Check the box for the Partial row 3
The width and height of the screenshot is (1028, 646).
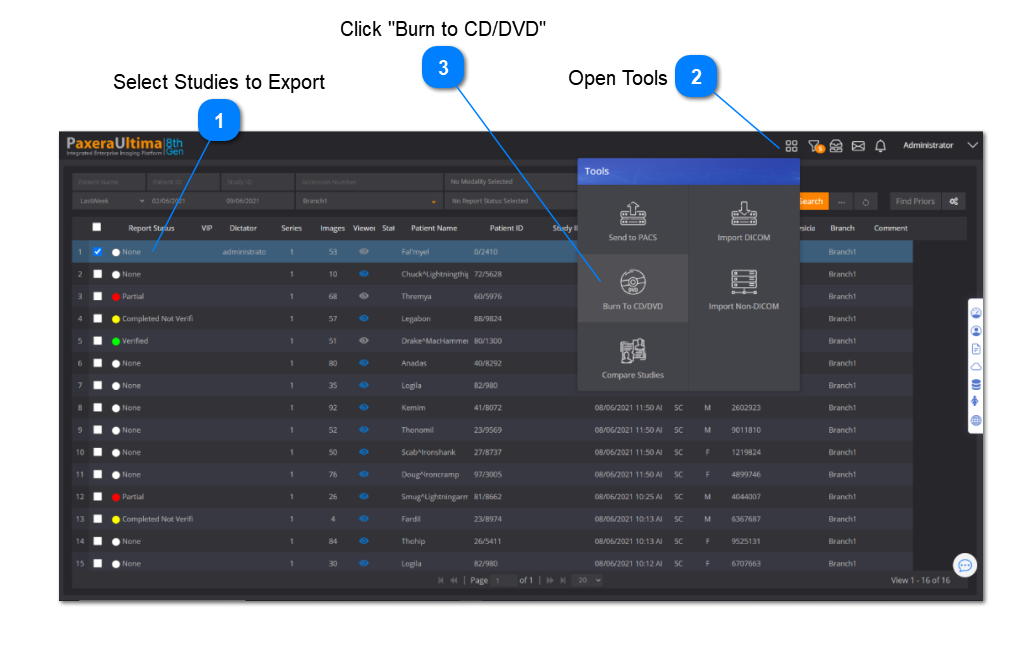pos(98,297)
